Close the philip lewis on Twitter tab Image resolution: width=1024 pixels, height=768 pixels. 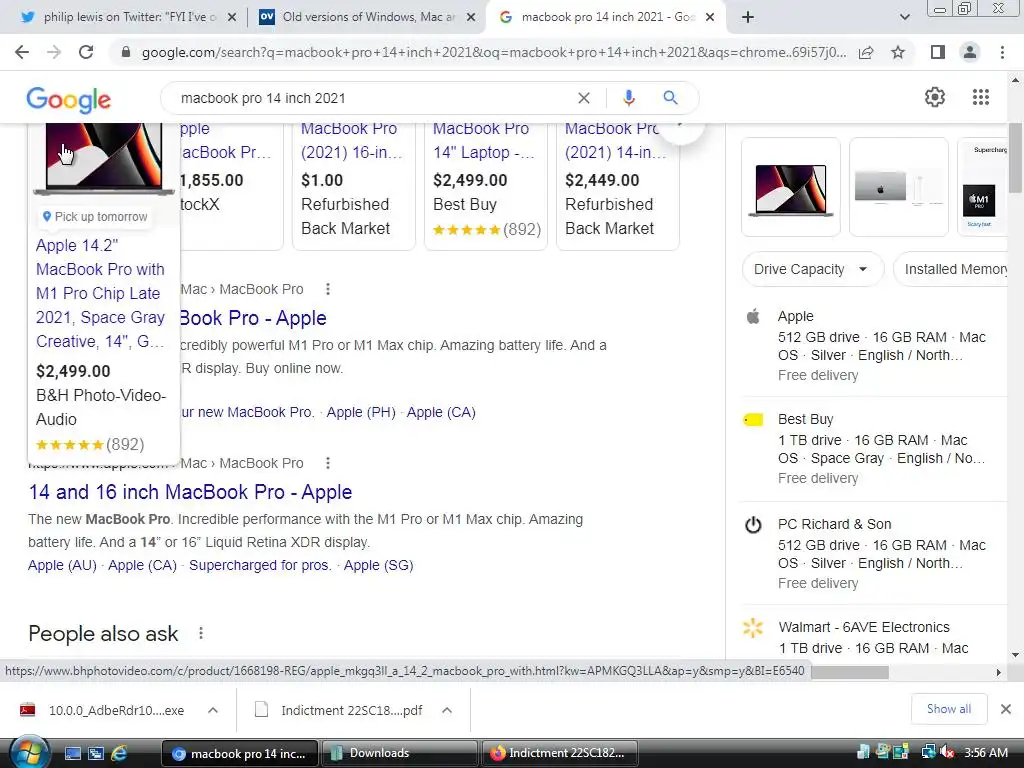click(x=231, y=17)
